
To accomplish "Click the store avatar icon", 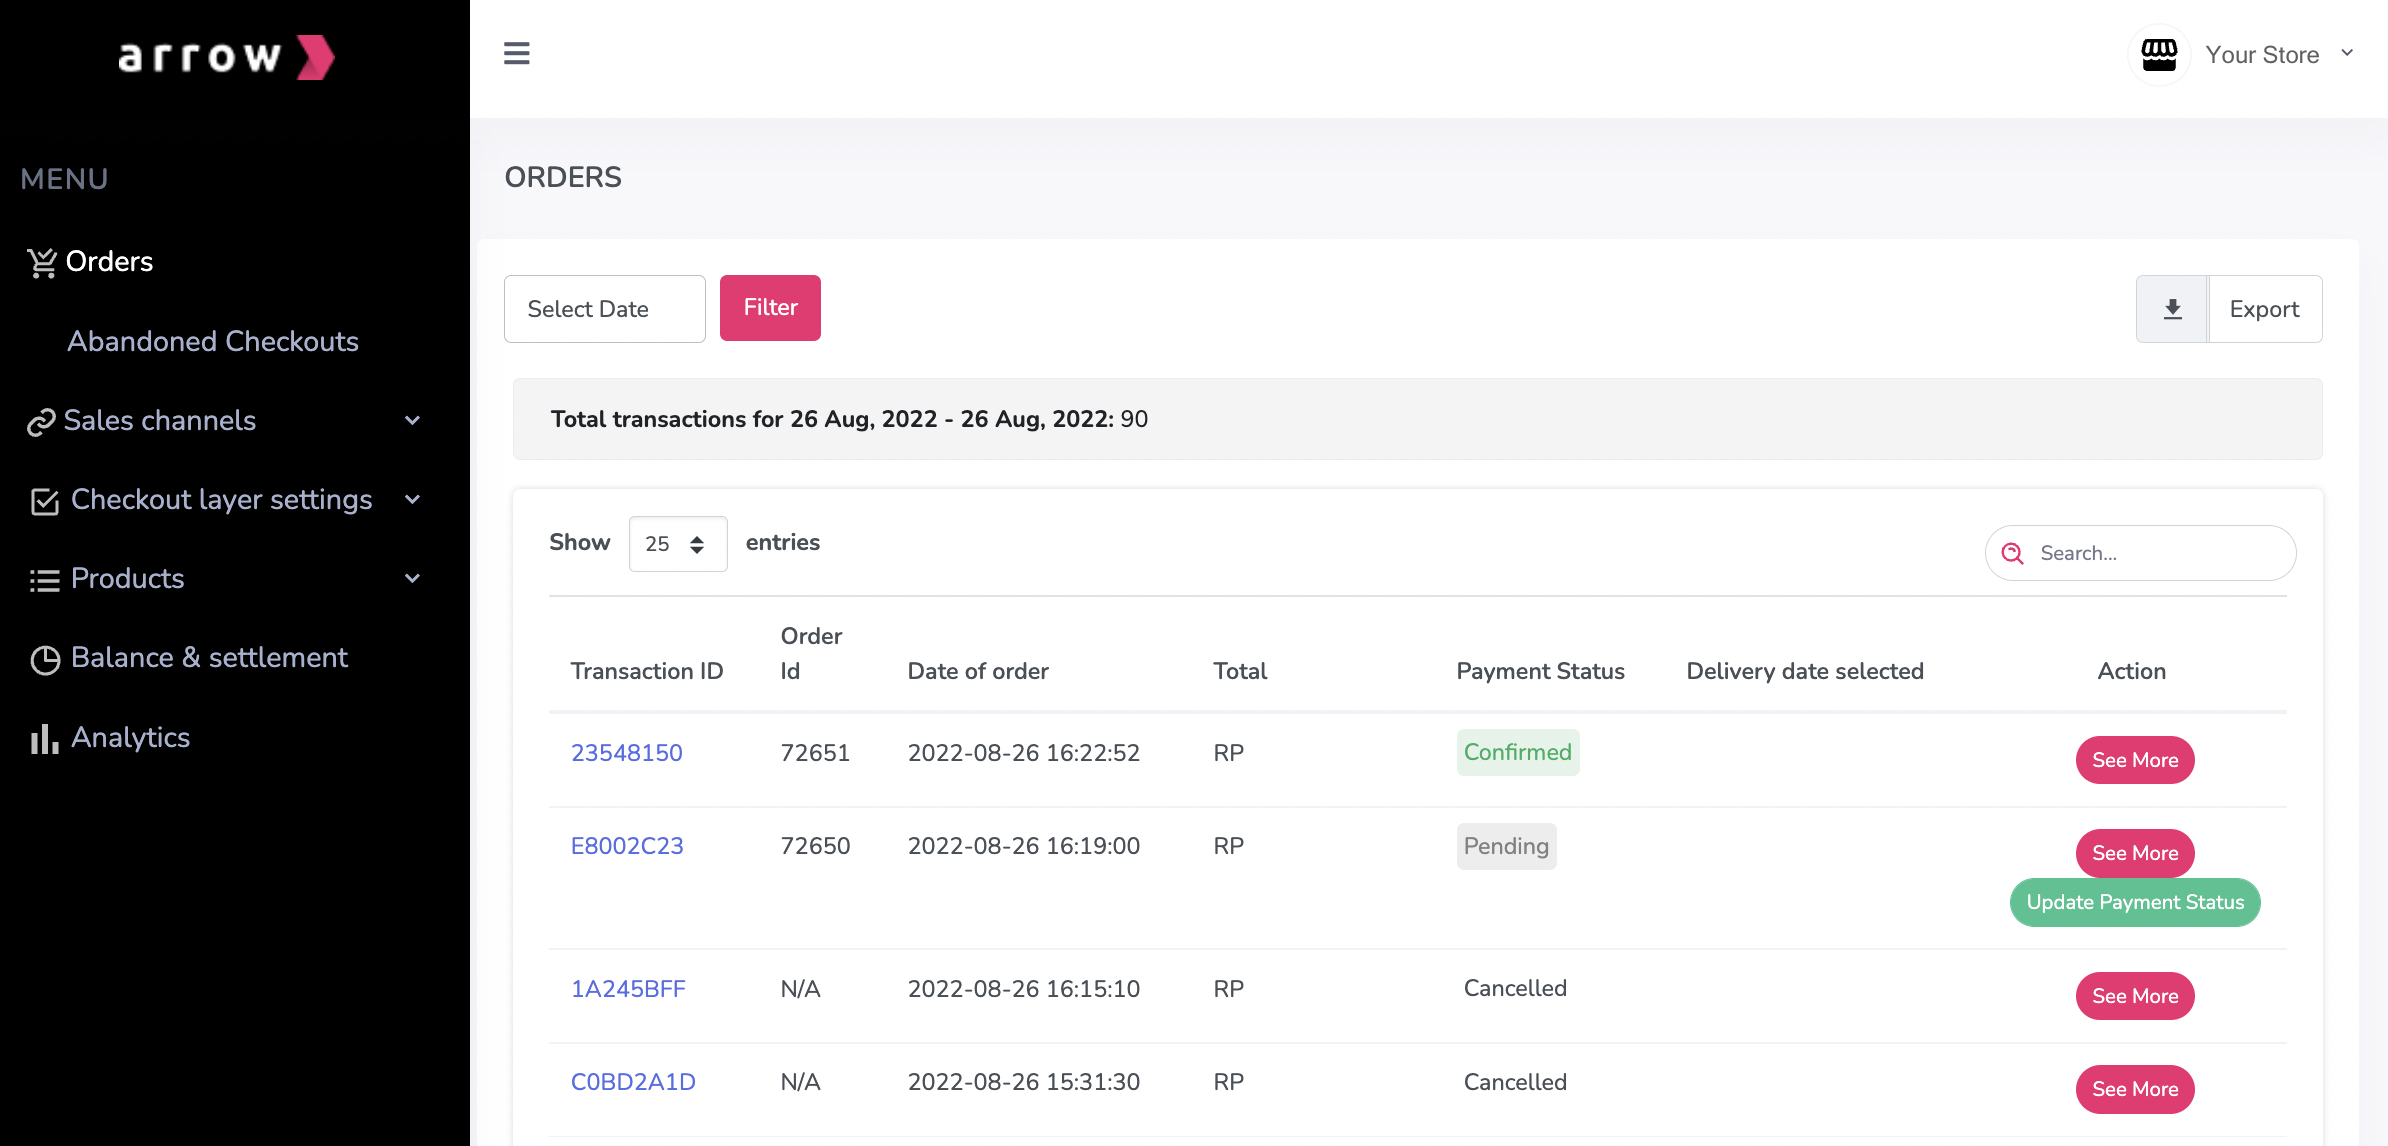I will coord(2158,55).
